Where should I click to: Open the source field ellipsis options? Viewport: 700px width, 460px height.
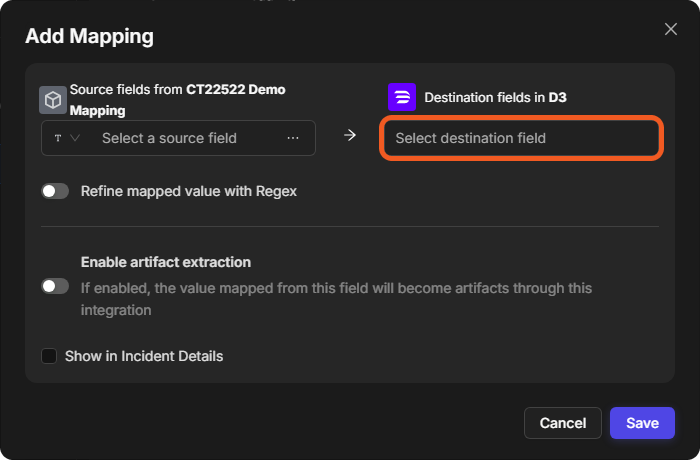point(293,138)
